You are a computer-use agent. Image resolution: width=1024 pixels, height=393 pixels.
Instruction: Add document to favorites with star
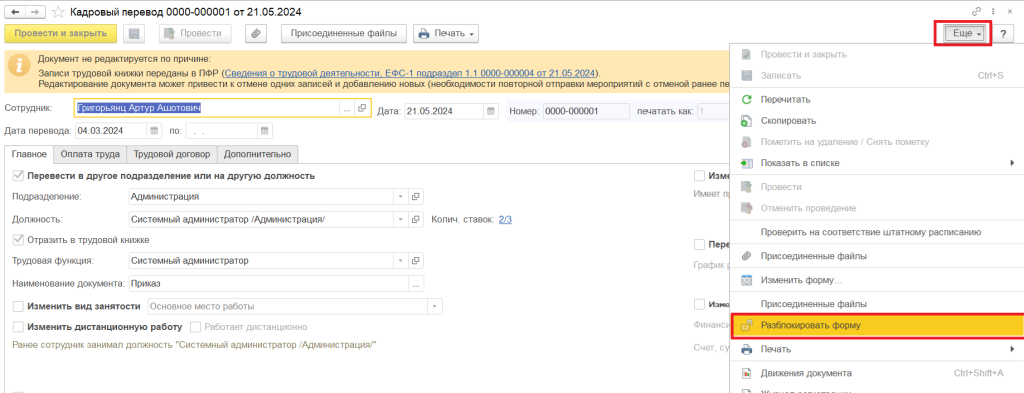pyautogui.click(x=58, y=12)
